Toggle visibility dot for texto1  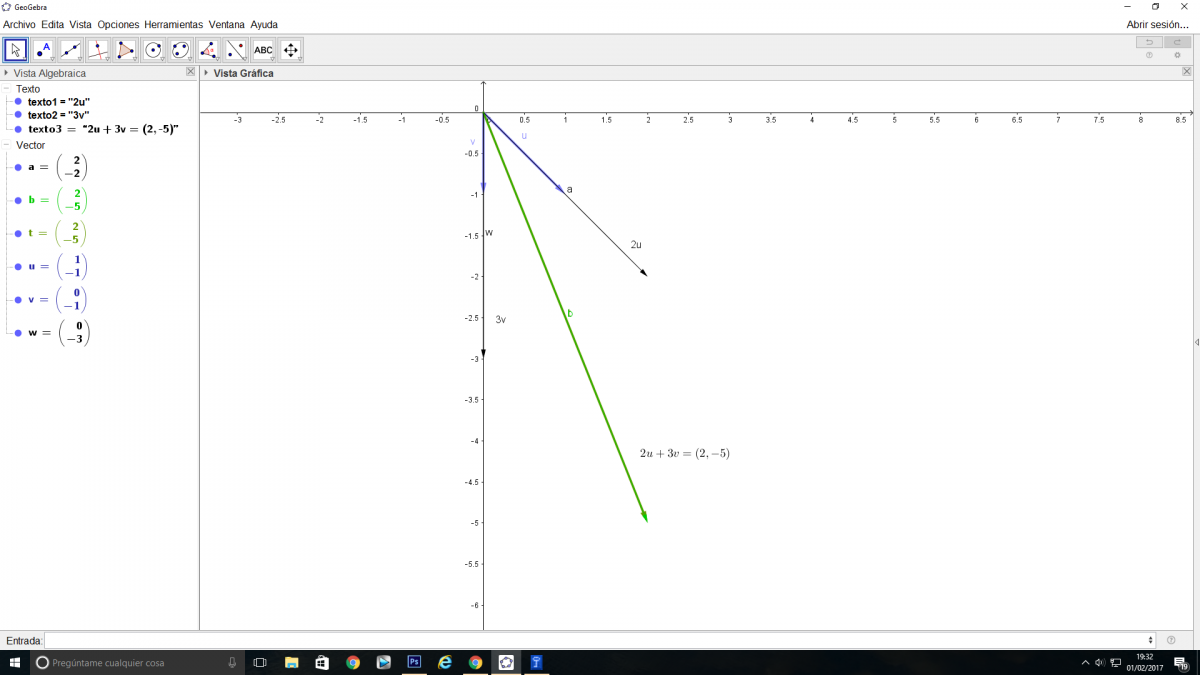pyautogui.click(x=18, y=102)
